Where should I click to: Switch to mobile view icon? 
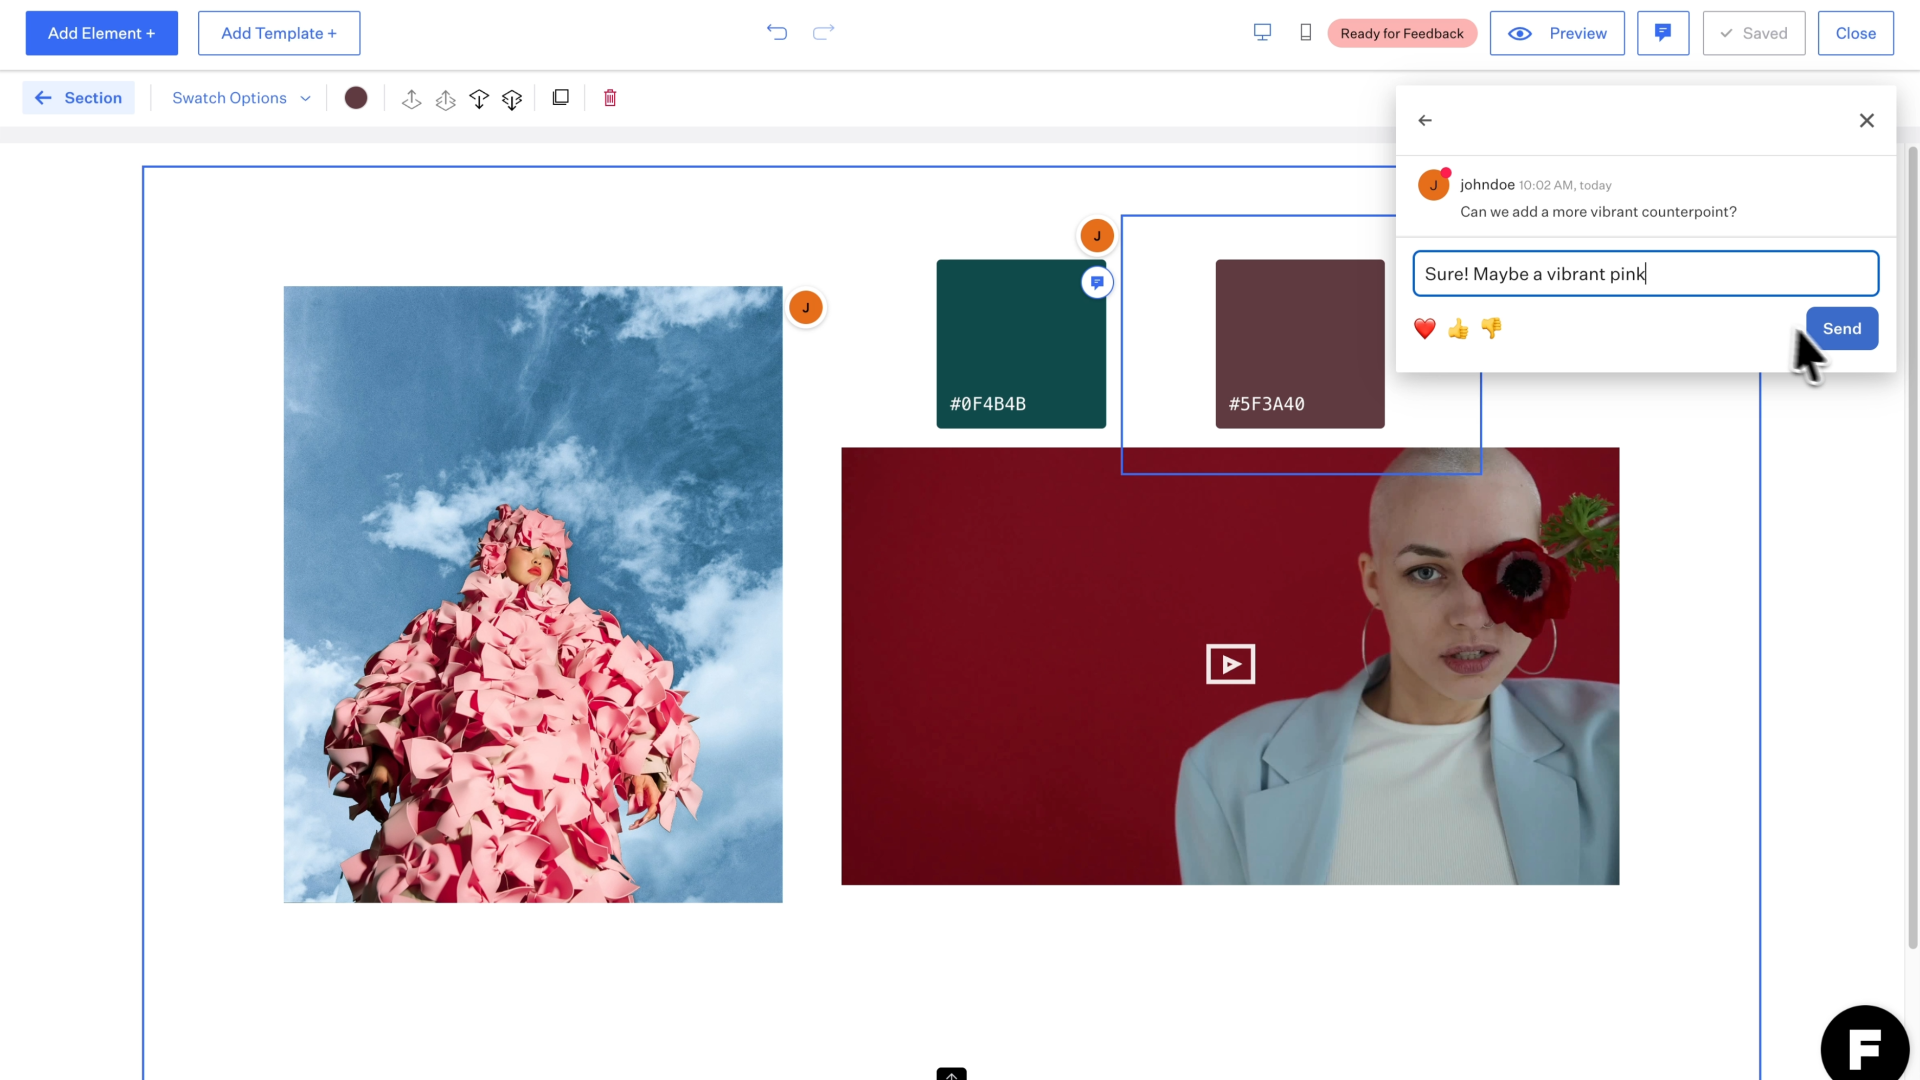coord(1305,33)
